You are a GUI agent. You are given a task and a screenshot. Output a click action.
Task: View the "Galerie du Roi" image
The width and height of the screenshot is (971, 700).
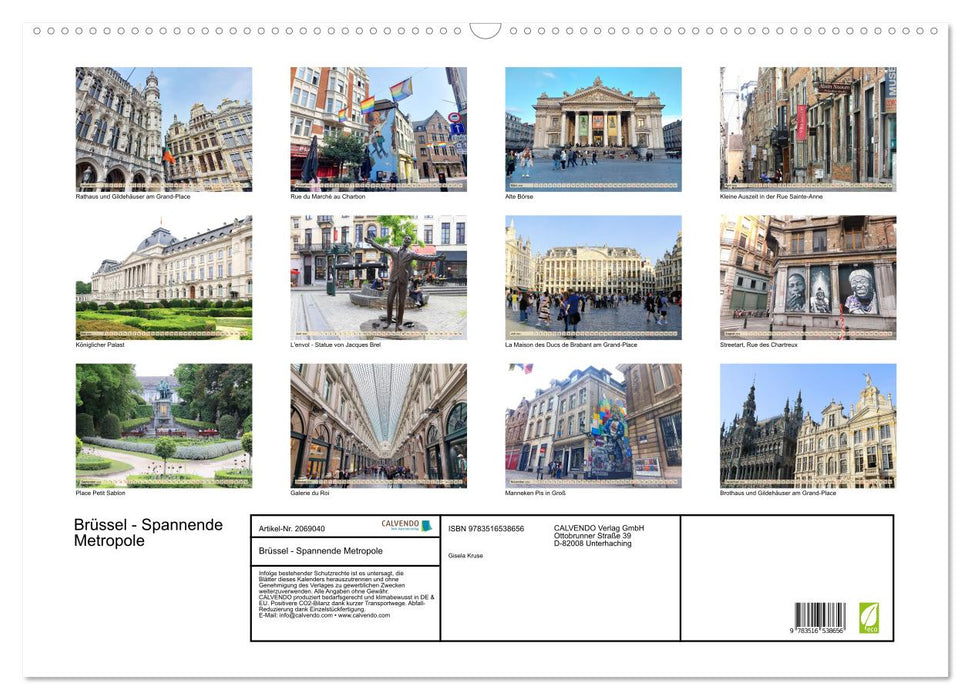(x=378, y=425)
